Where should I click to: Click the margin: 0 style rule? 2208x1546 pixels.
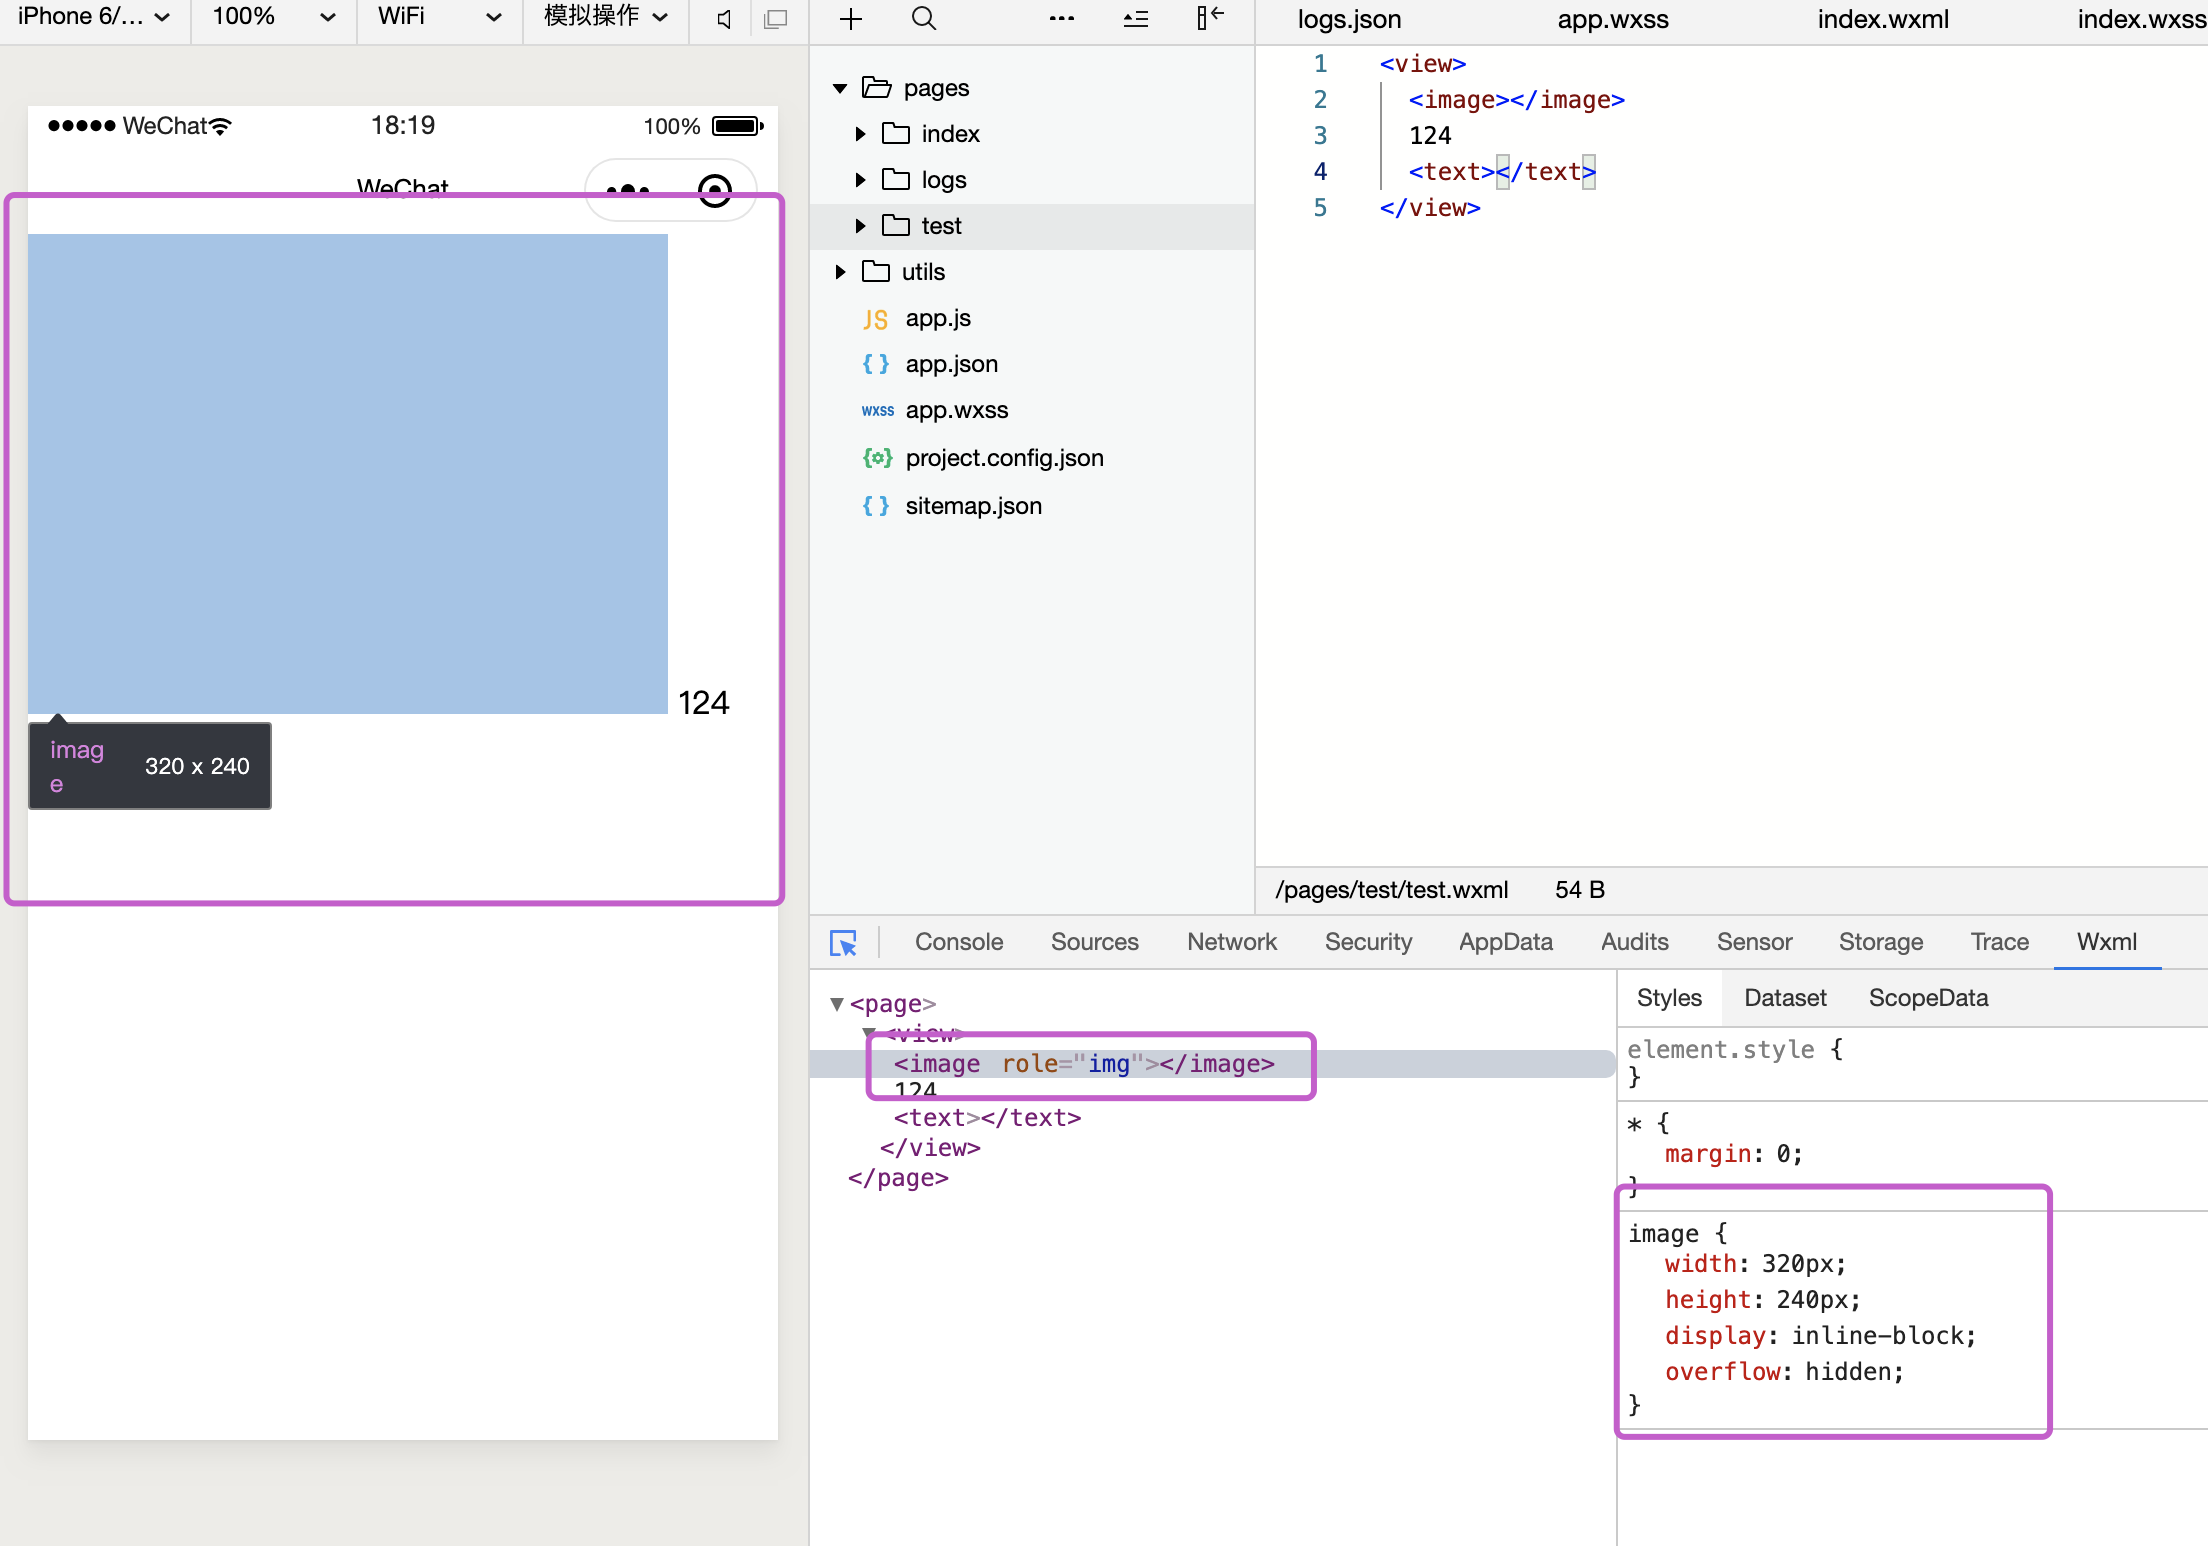1733,1154
